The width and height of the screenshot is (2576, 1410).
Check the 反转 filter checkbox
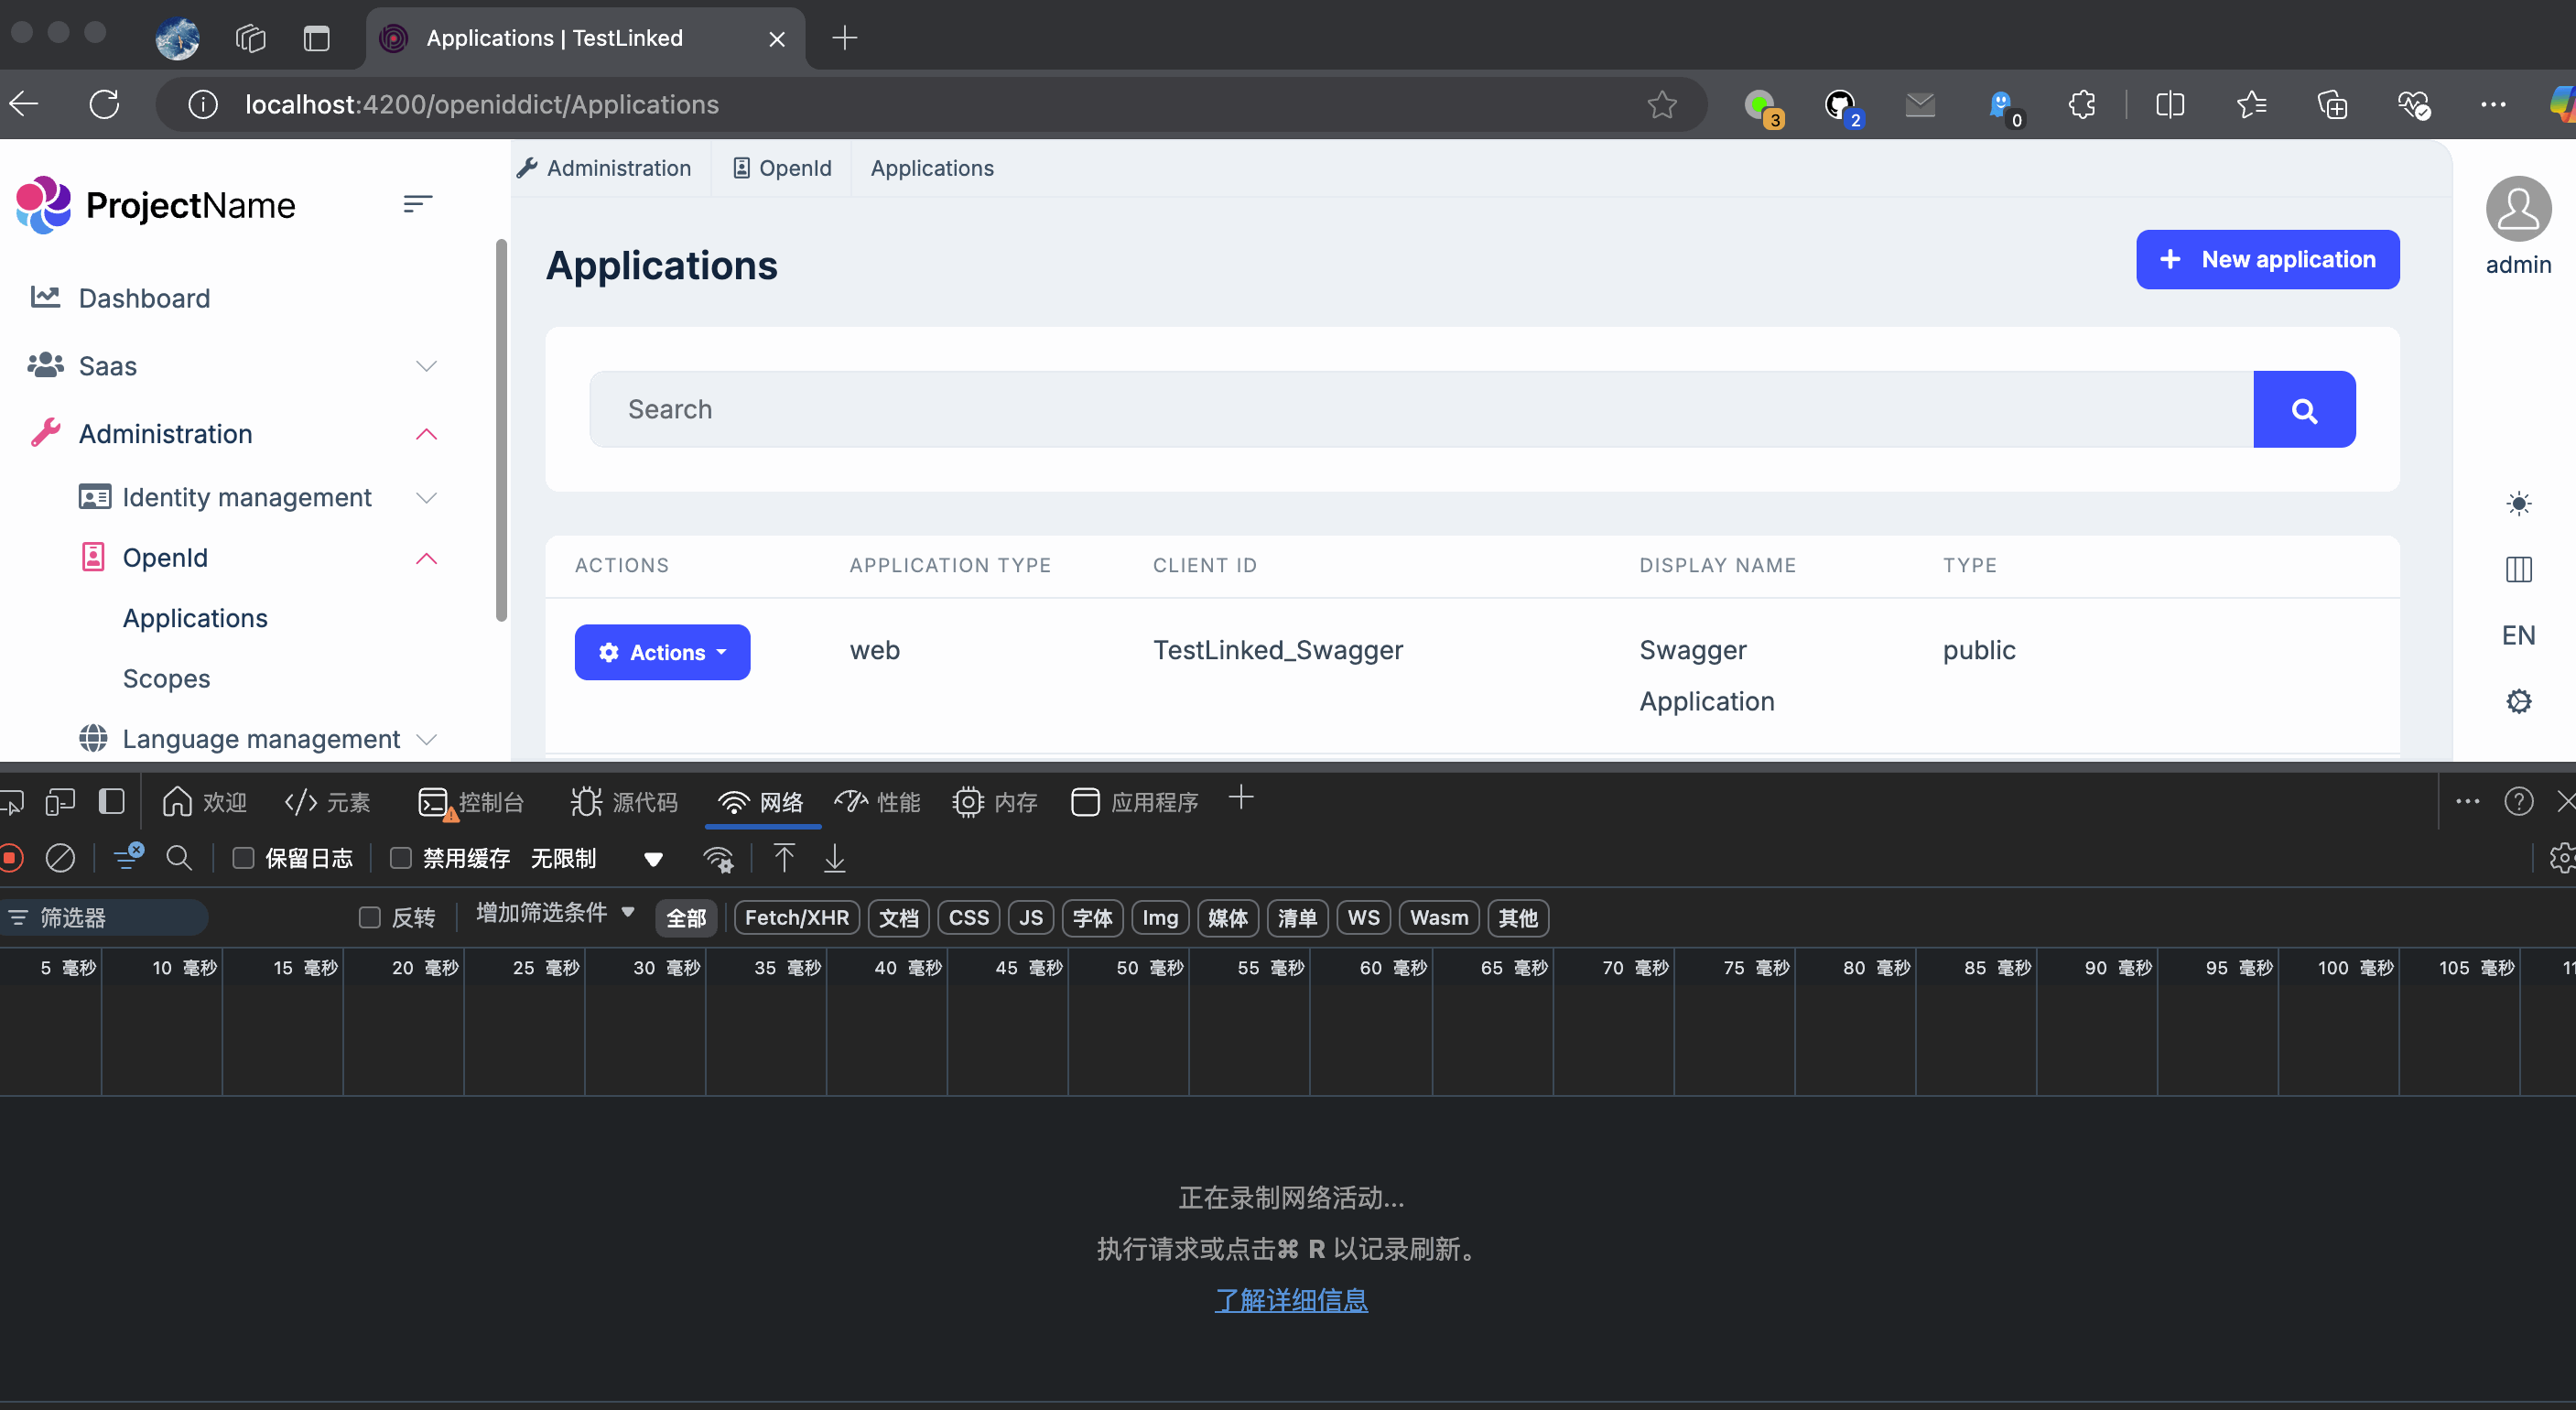[x=370, y=918]
